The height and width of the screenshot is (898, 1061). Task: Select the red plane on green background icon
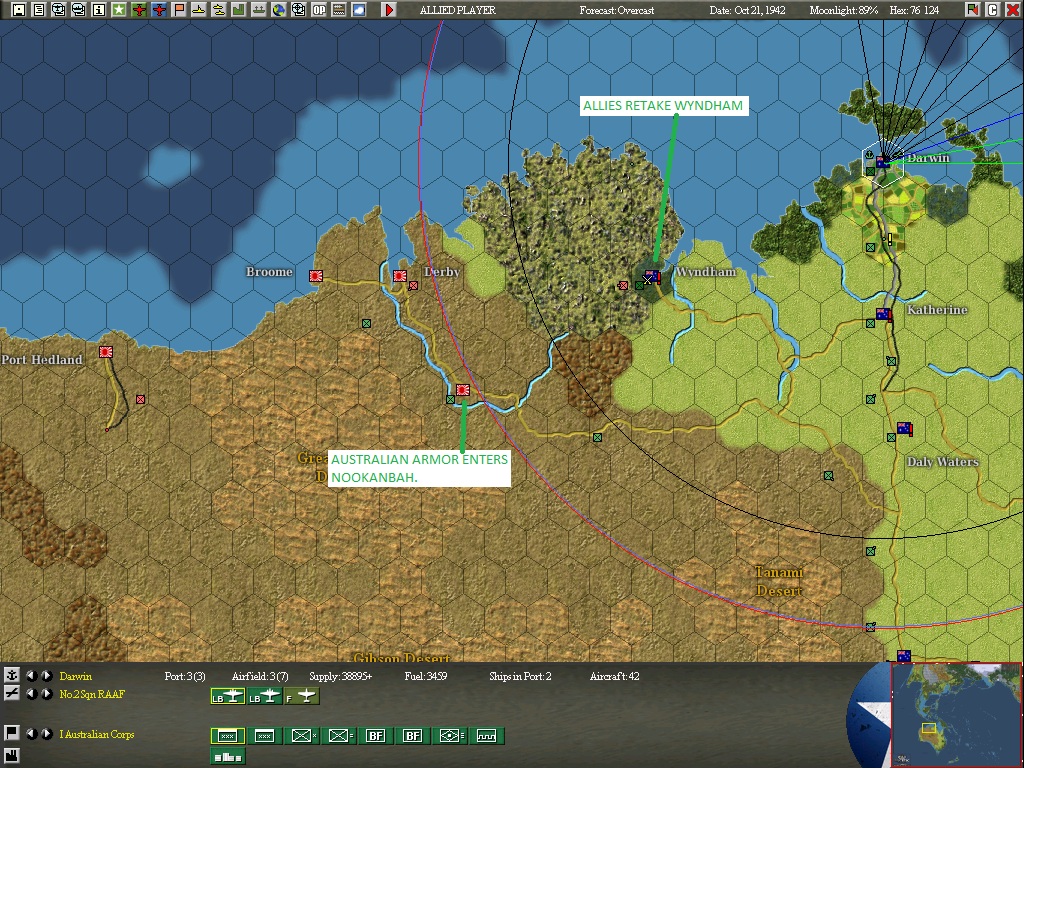(x=139, y=9)
